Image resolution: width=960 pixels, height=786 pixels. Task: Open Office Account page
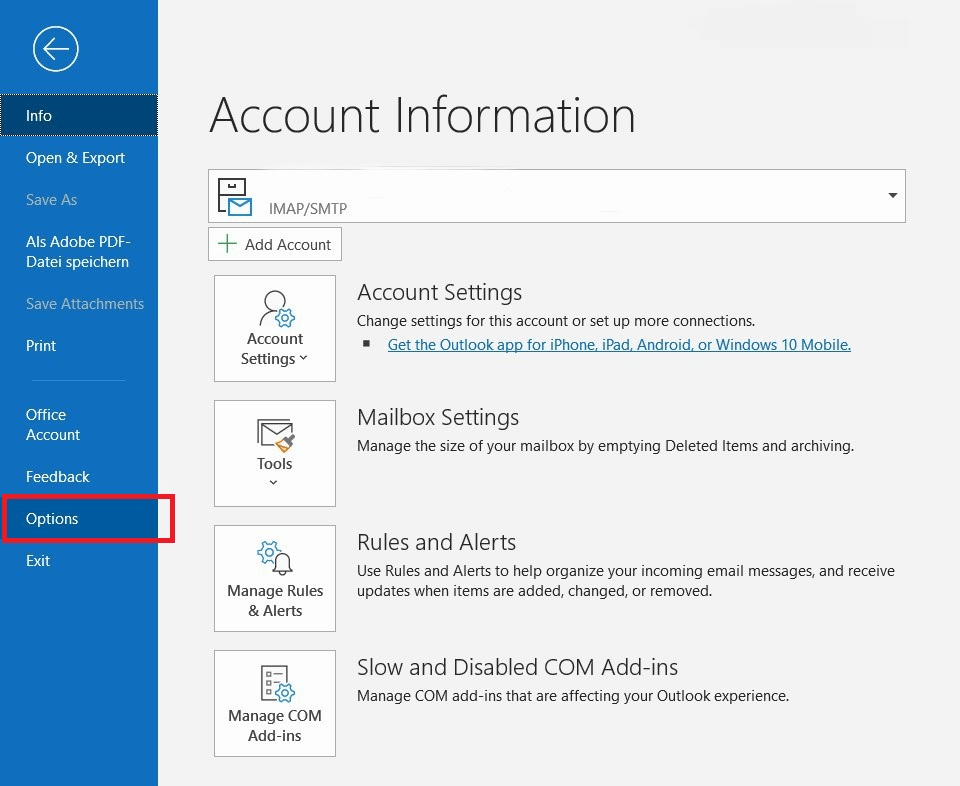pos(79,425)
